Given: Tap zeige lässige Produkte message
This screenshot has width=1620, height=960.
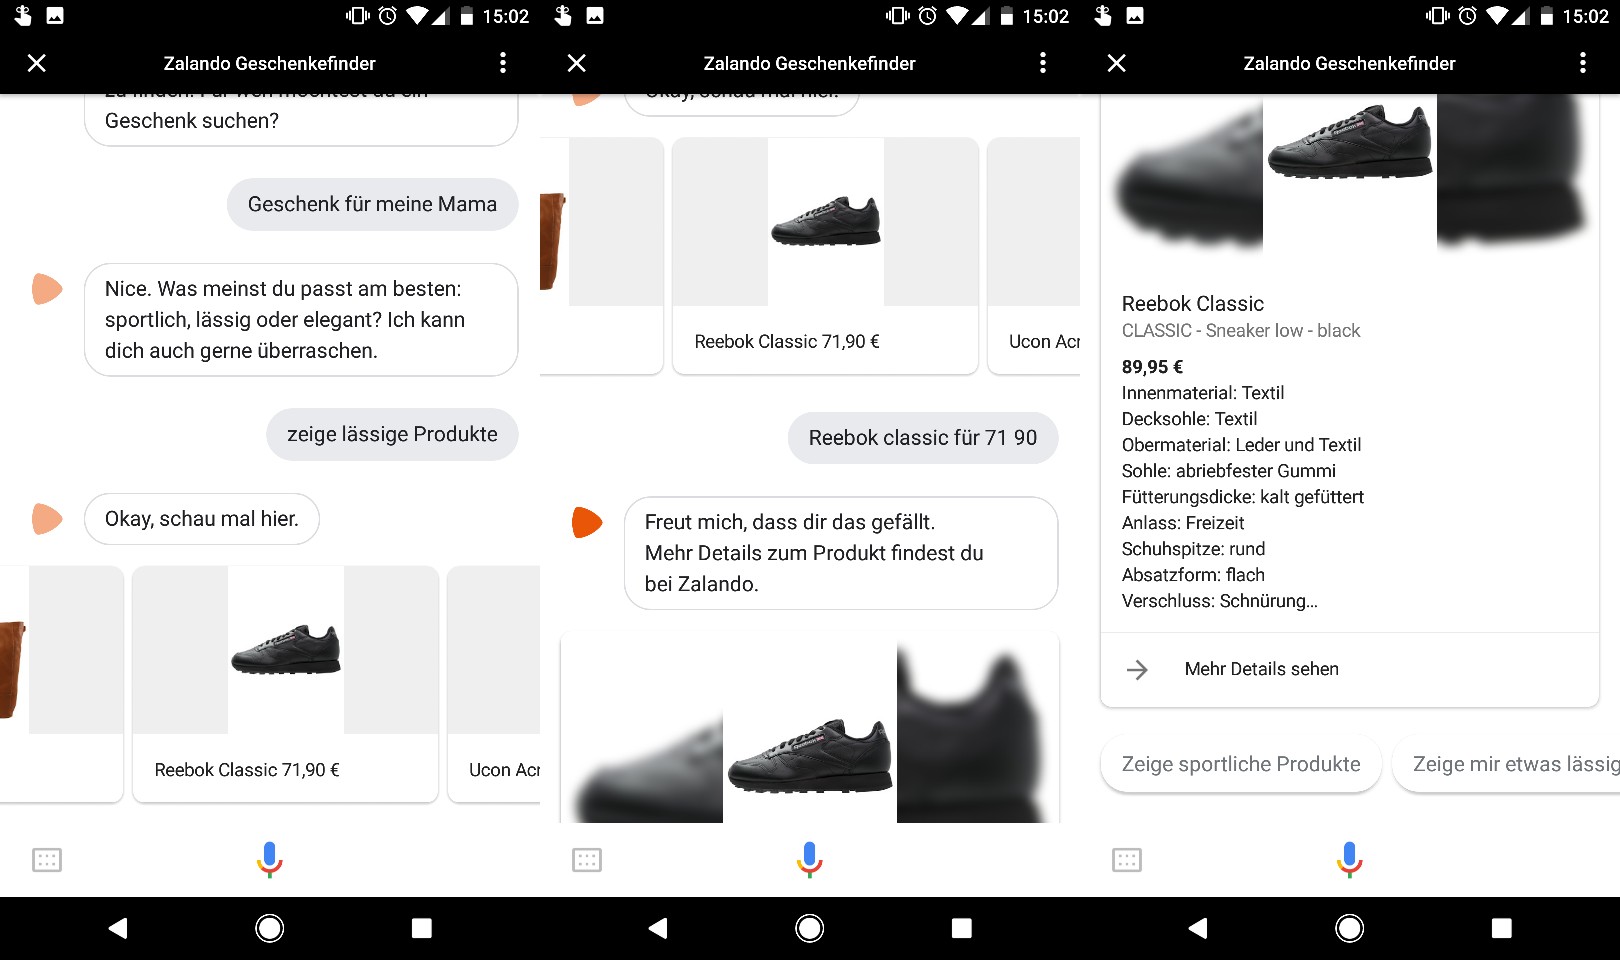Looking at the screenshot, I should pyautogui.click(x=392, y=434).
